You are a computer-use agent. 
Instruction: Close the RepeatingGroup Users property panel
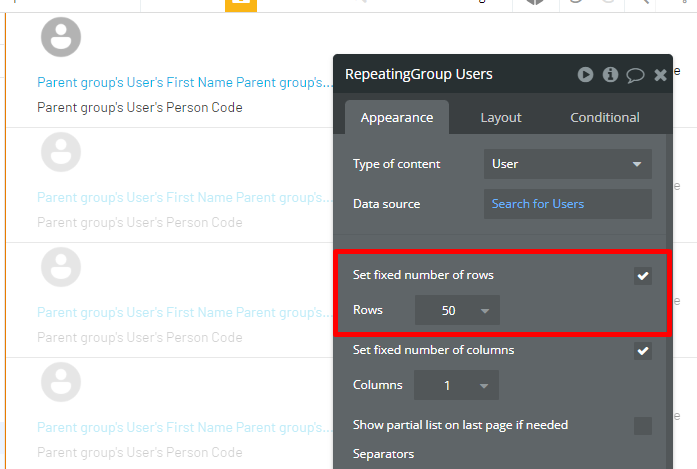(x=661, y=75)
